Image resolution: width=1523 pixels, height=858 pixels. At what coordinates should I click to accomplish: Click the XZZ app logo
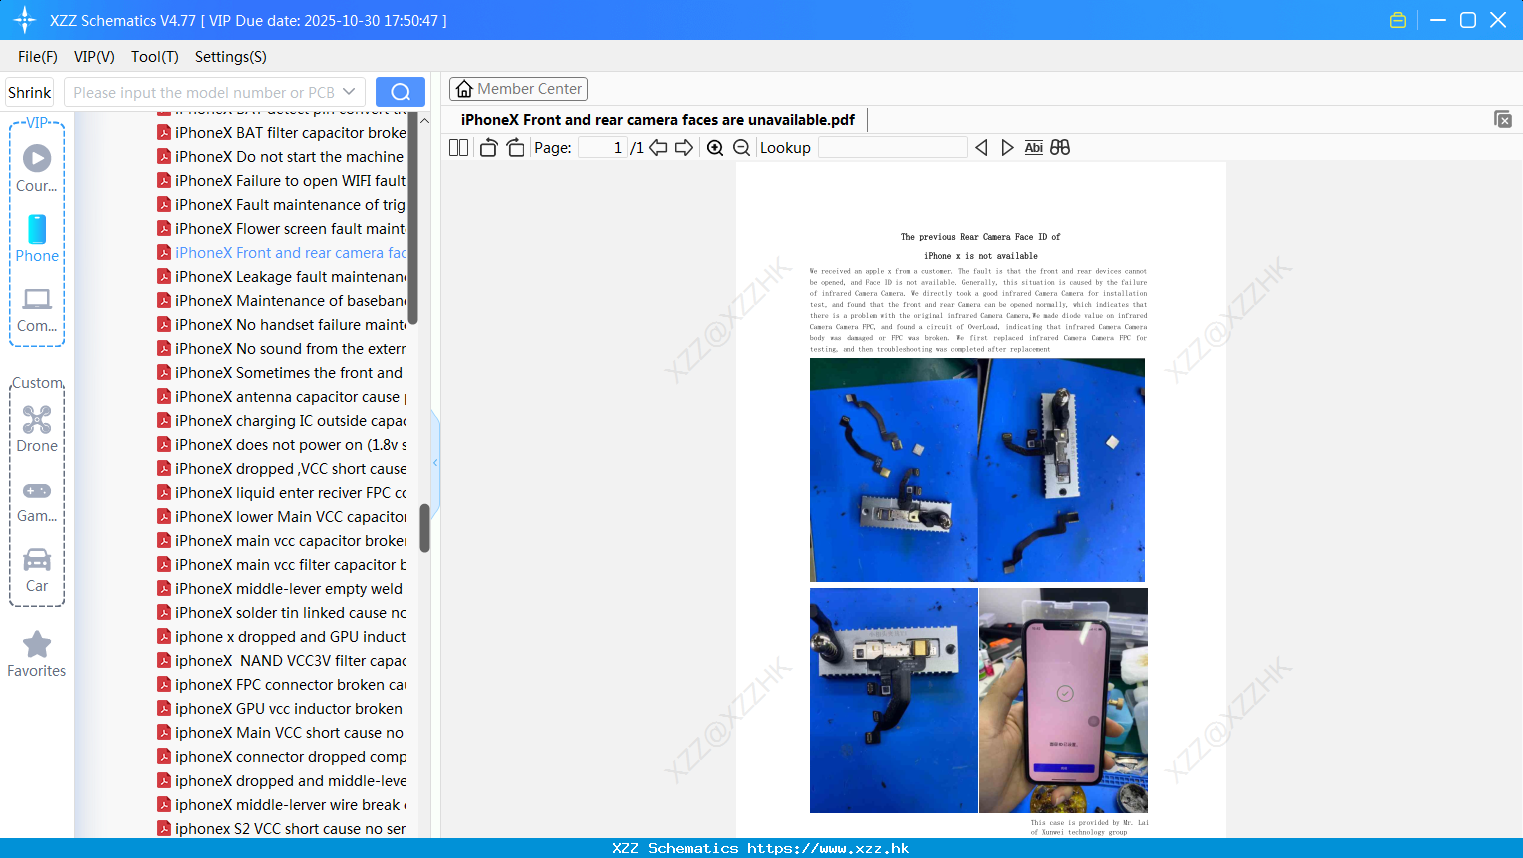tap(25, 20)
